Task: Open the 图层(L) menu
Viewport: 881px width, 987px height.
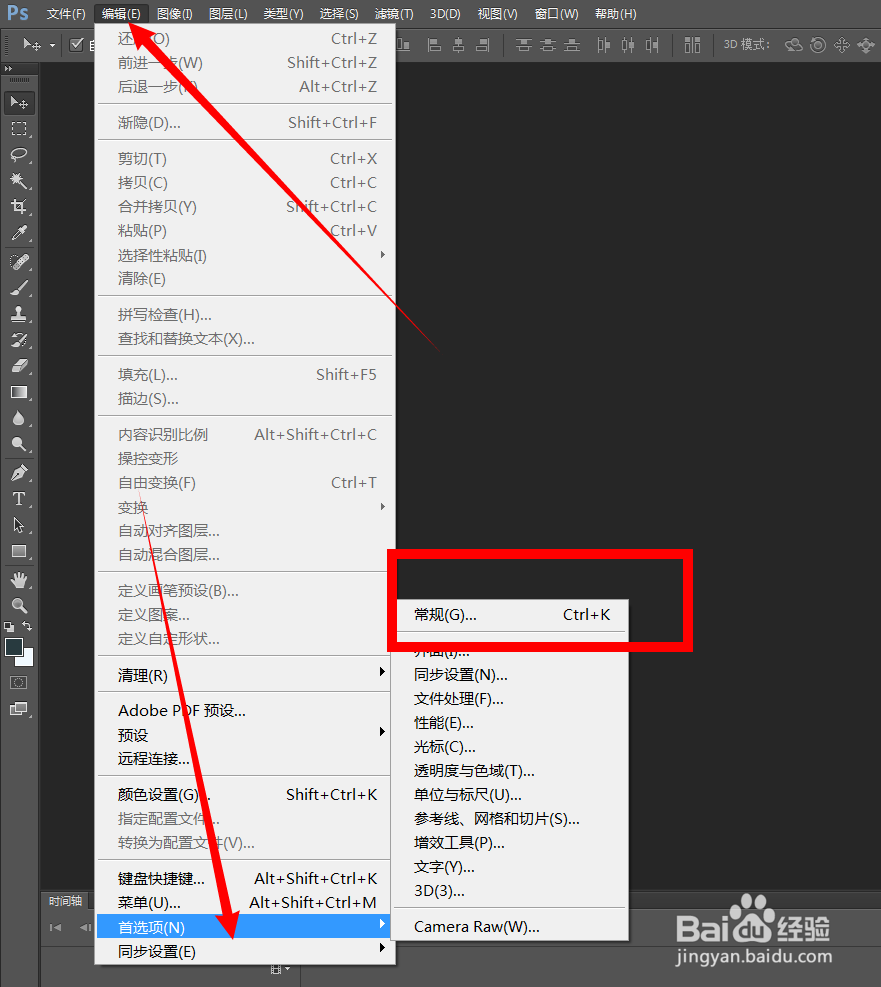Action: [228, 14]
